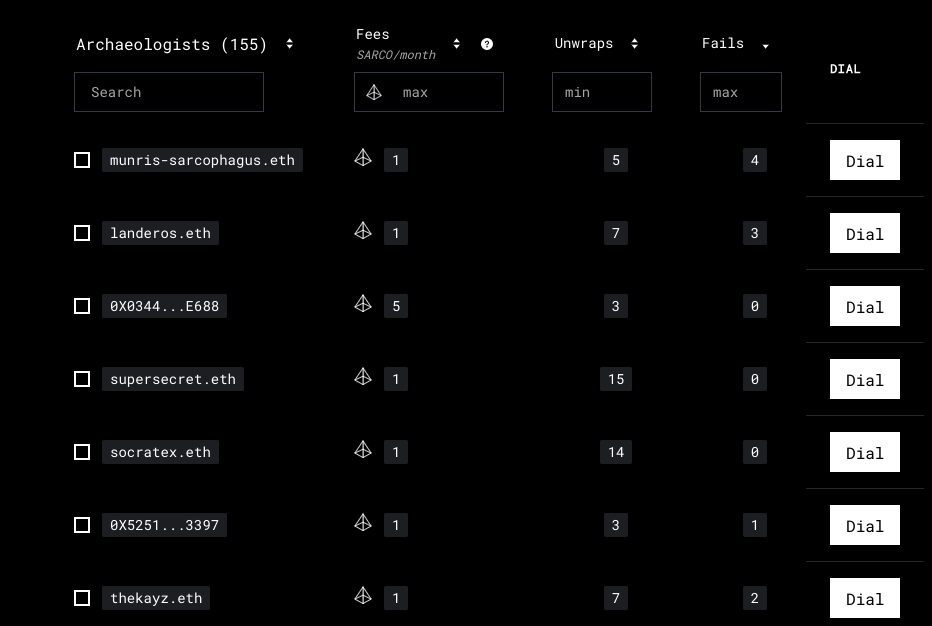This screenshot has height=626, width=932.
Task: Select the checkbox for munris-sarcophagus.eth
Action: 82,160
